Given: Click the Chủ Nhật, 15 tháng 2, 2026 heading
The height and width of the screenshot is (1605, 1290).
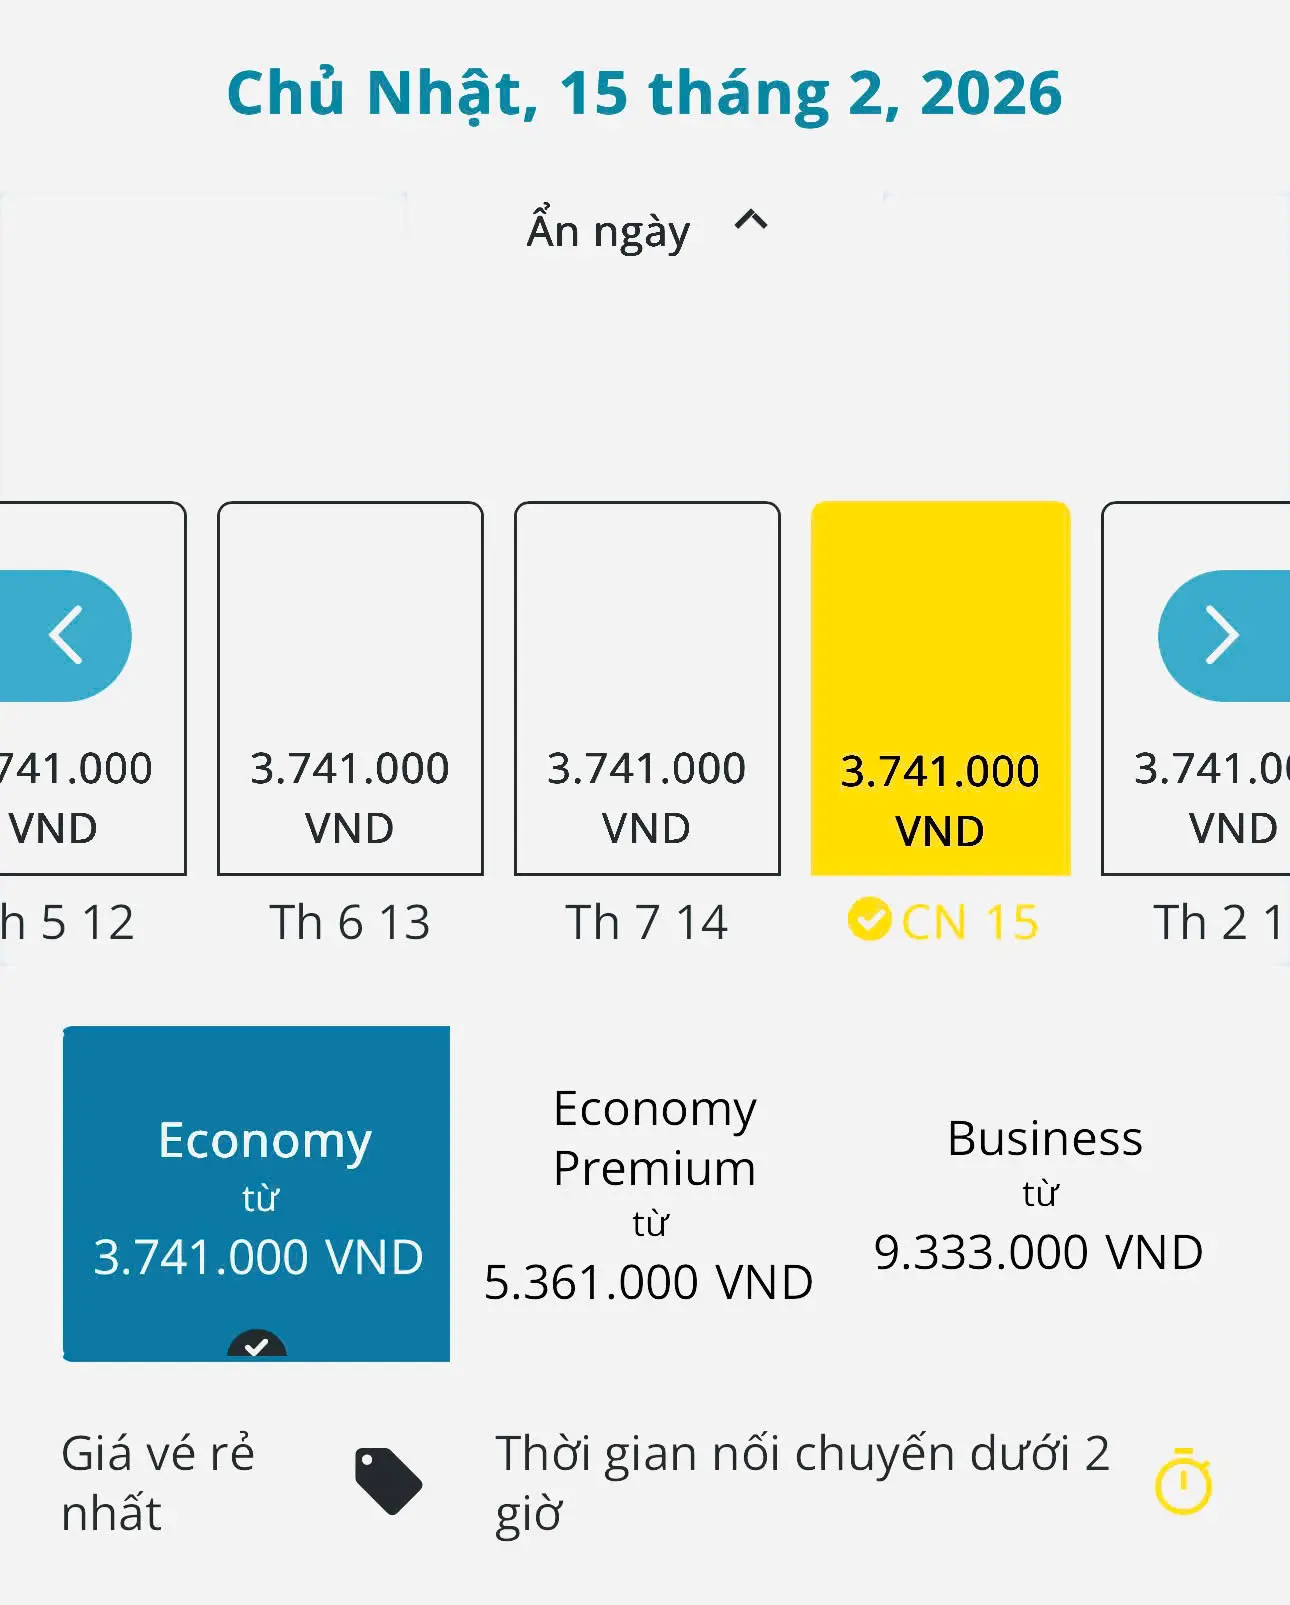Looking at the screenshot, I should point(645,93).
